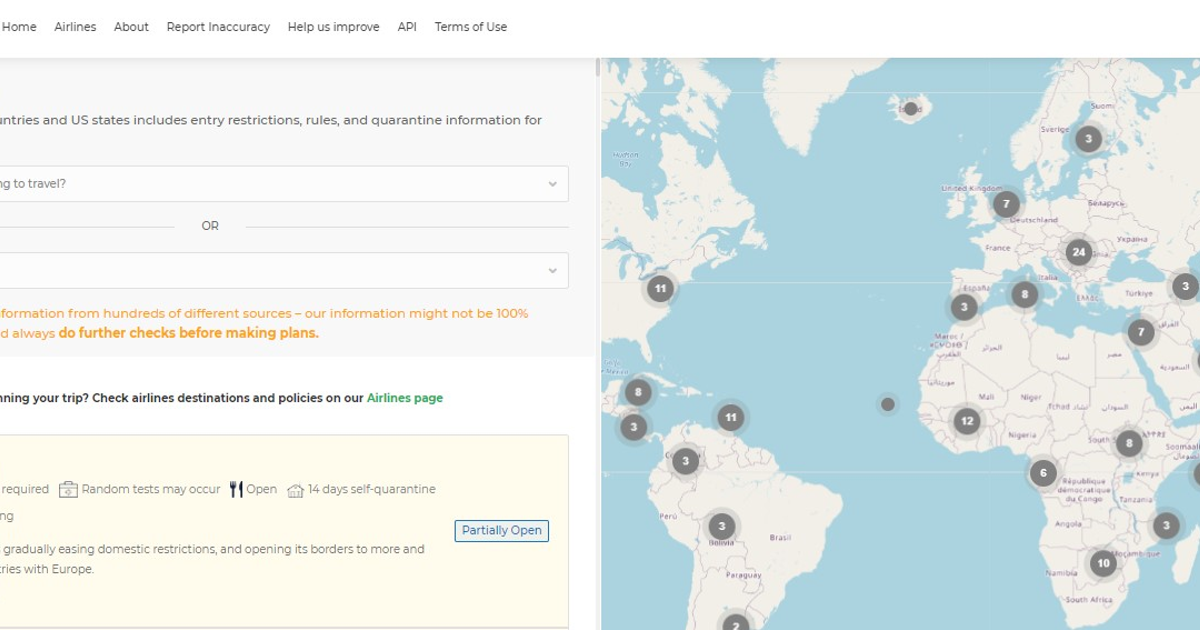Expand the second dropdown below OR
The width and height of the screenshot is (1200, 630).
point(280,270)
